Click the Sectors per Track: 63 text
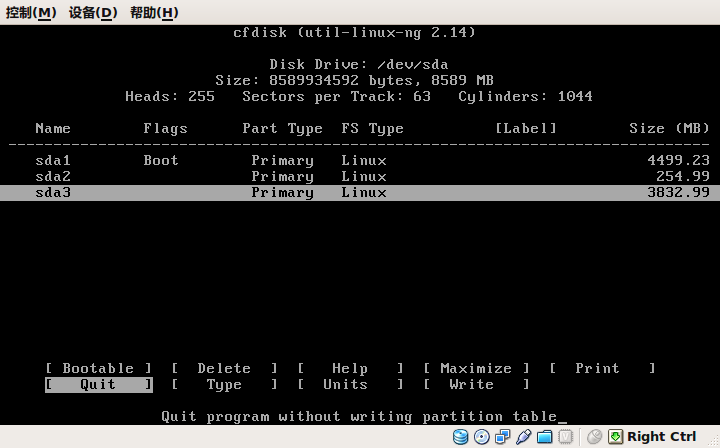This screenshot has width=720, height=448. pyautogui.click(x=337, y=96)
